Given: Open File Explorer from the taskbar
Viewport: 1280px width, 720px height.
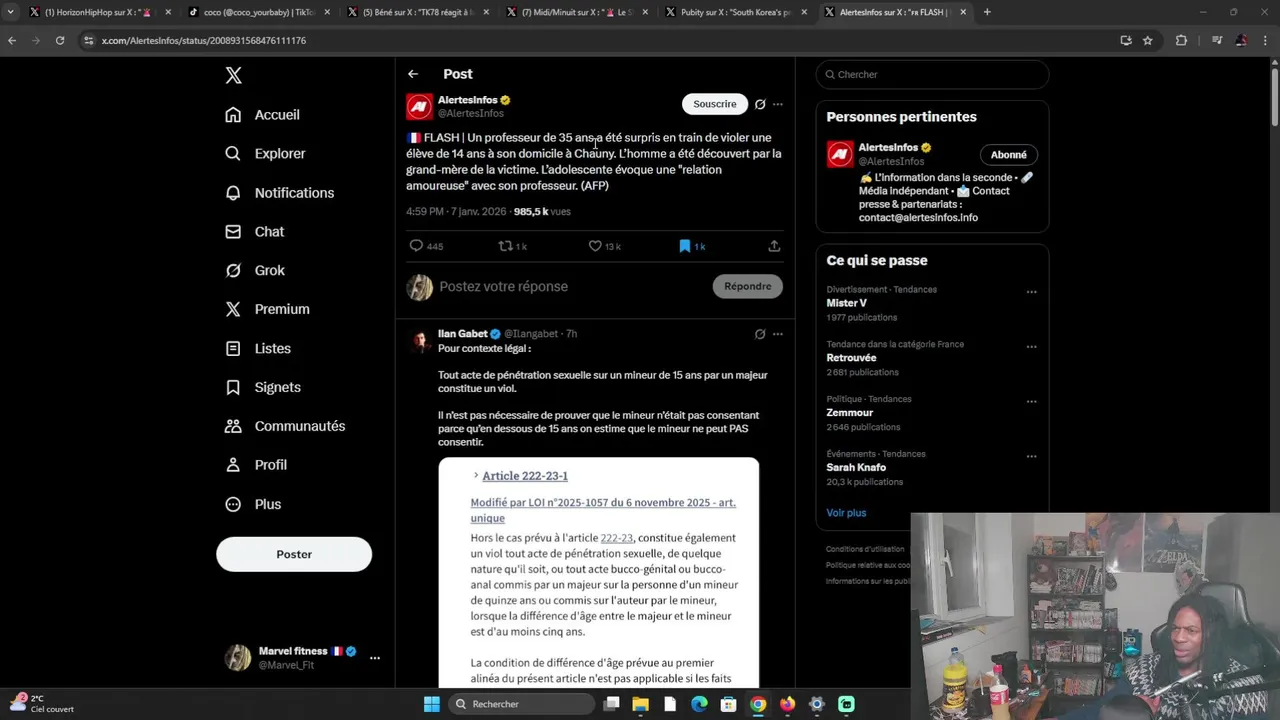Looking at the screenshot, I should click(640, 704).
